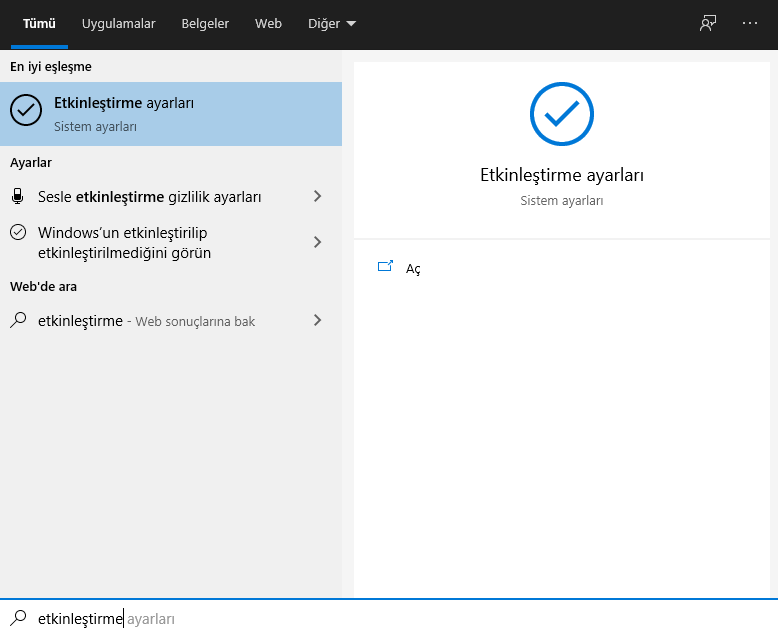This screenshot has width=778, height=634.
Task: Select the Tümü tab
Action: 39,23
